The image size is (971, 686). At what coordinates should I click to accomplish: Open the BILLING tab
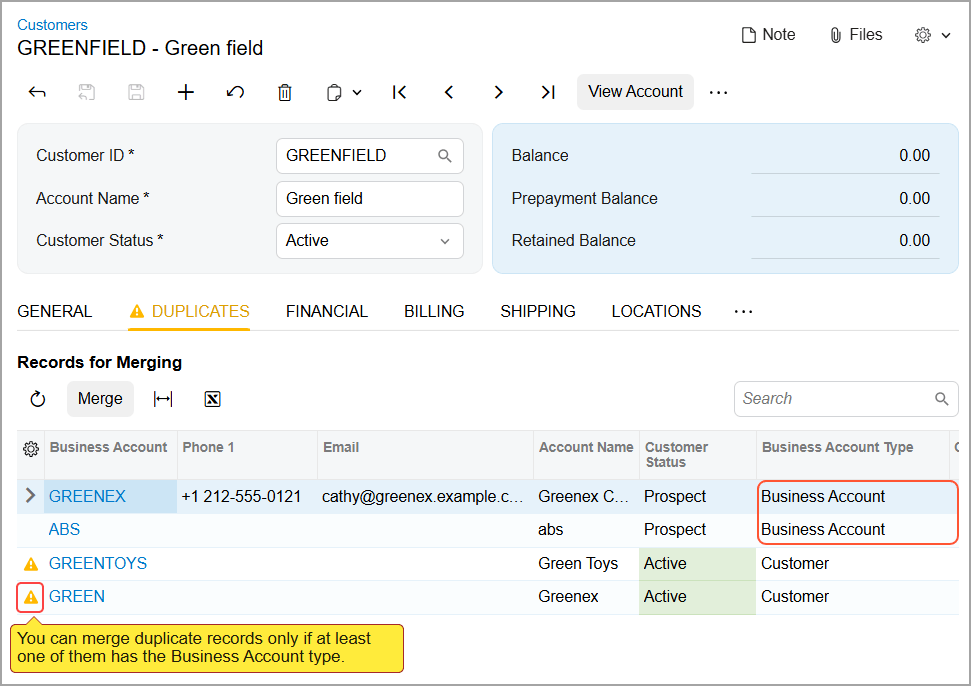tap(434, 311)
